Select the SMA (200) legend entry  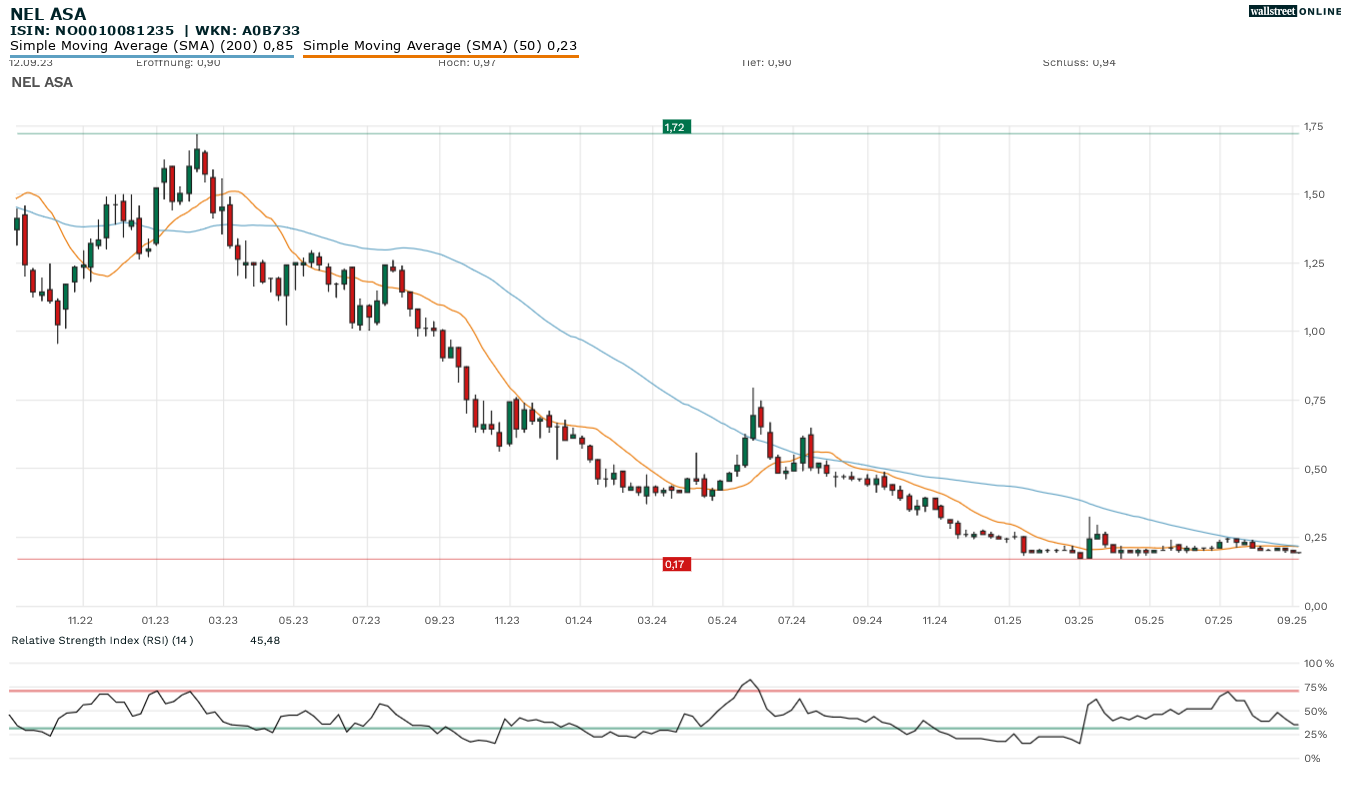click(x=151, y=46)
